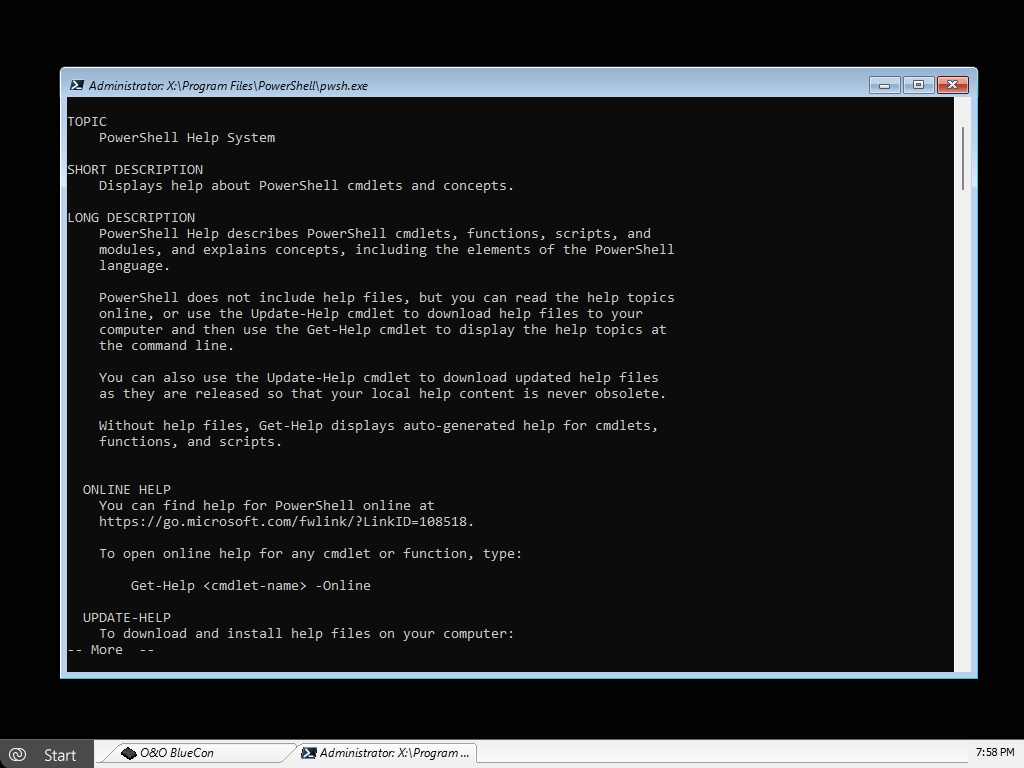
Task: Click the "Get-Help <cmdlet-name> -Online" command line
Action: tap(250, 586)
